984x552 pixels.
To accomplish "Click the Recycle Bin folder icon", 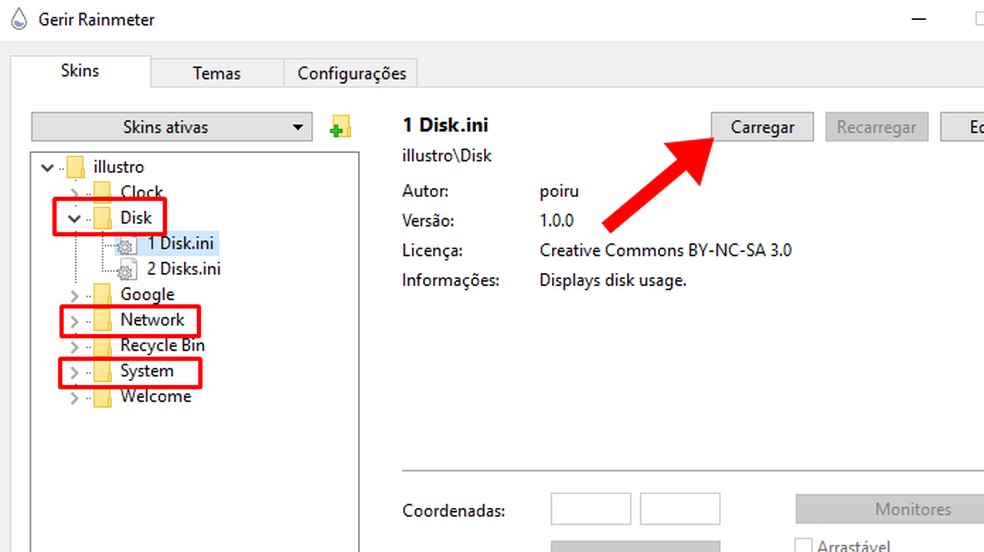I will point(102,346).
